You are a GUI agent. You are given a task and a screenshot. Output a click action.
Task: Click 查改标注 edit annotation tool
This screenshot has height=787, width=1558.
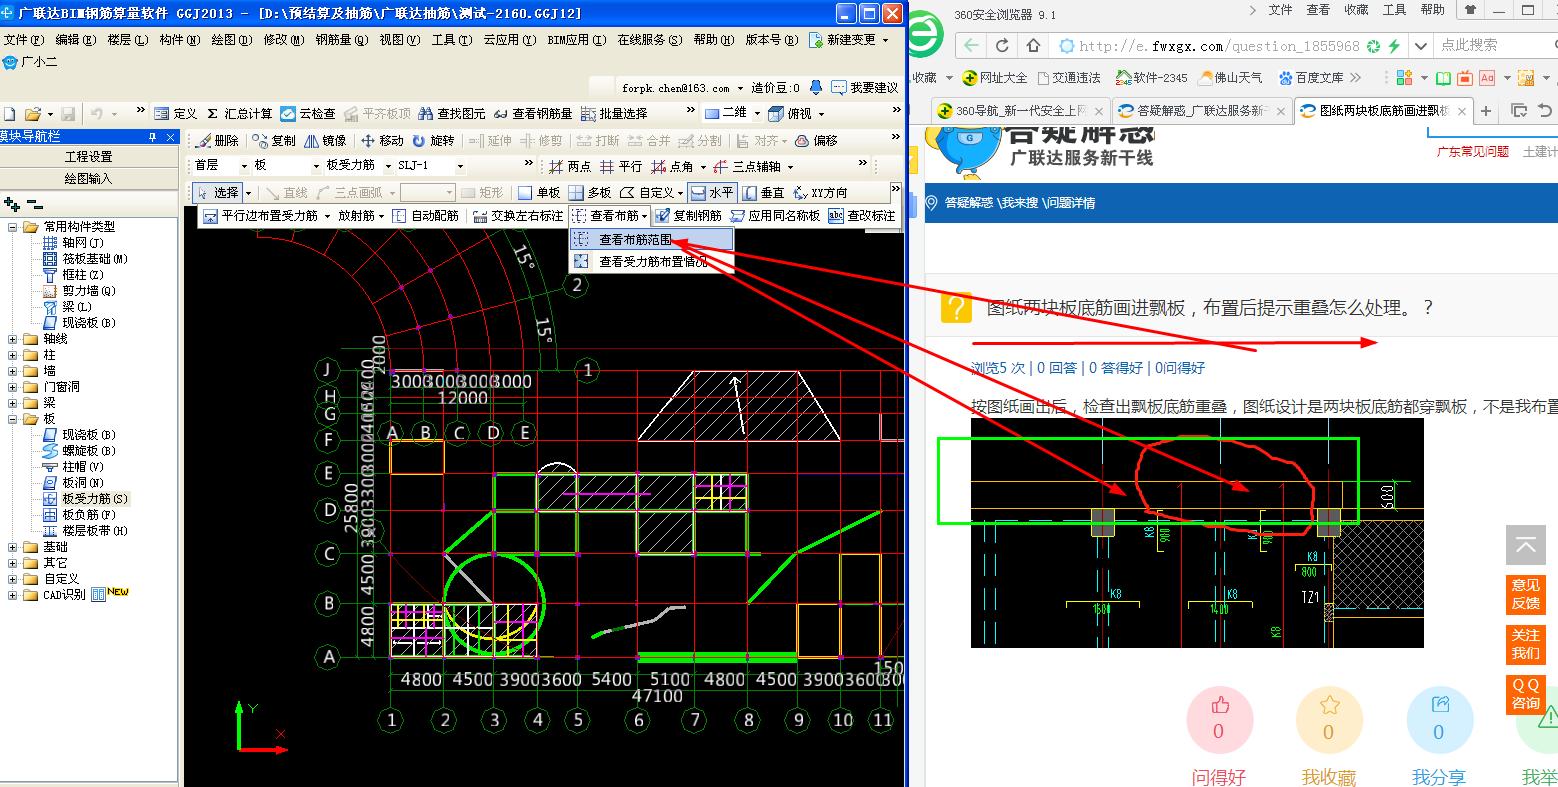click(x=862, y=216)
